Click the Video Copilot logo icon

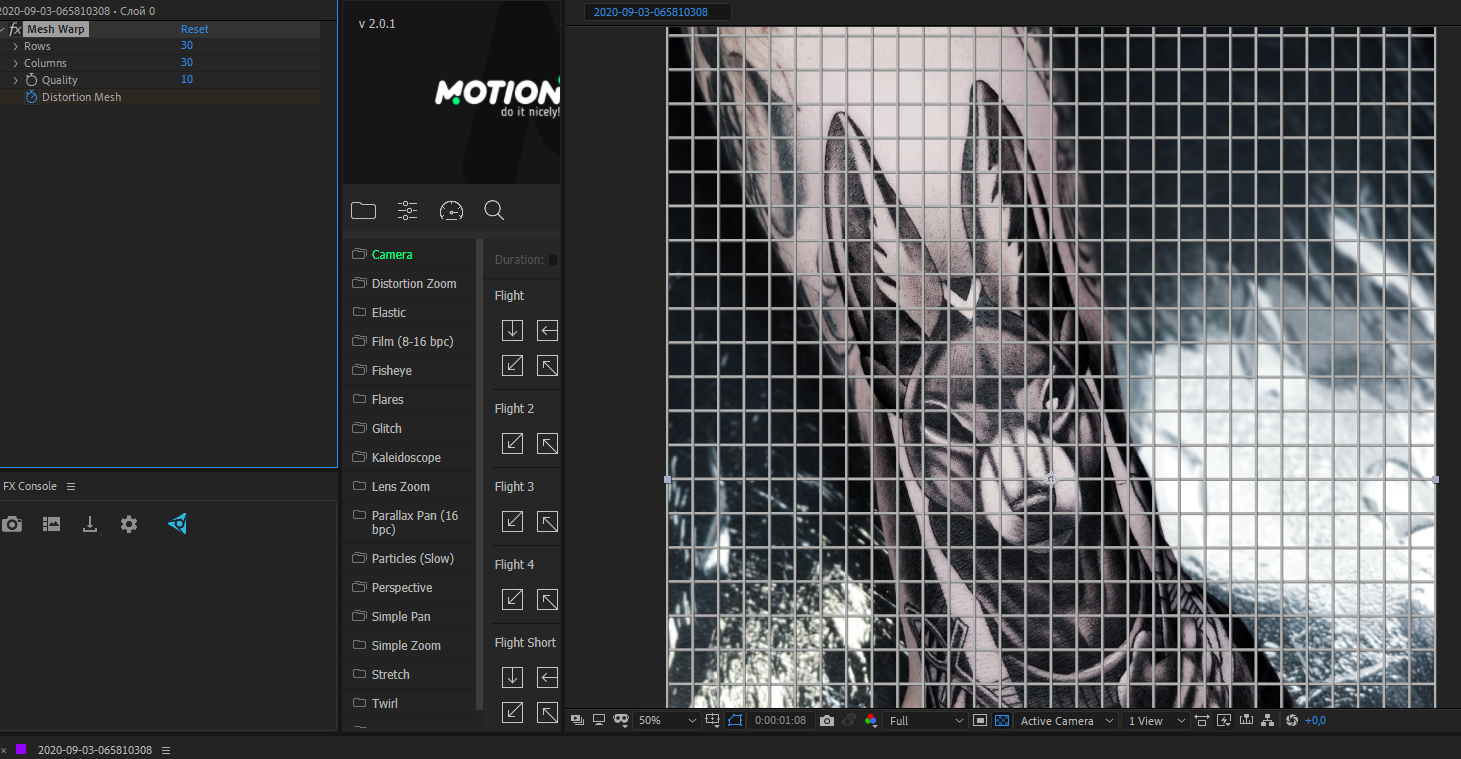178,523
